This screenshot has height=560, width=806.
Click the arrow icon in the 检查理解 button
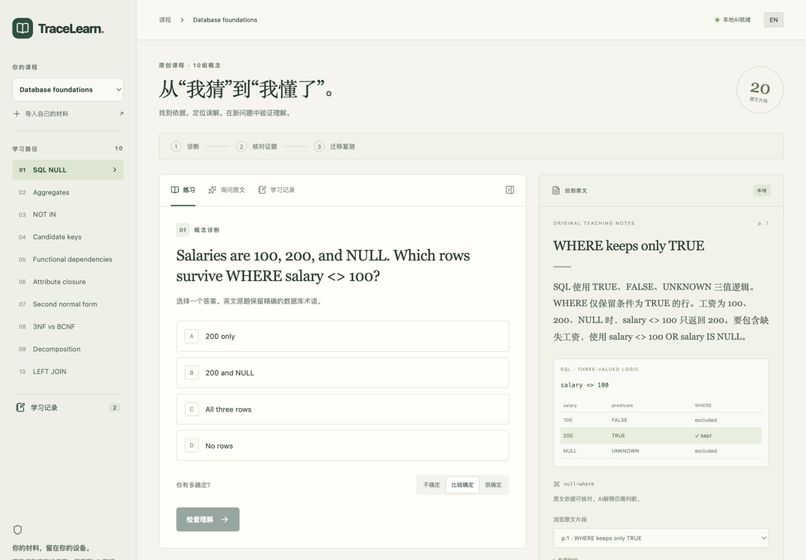[225, 519]
